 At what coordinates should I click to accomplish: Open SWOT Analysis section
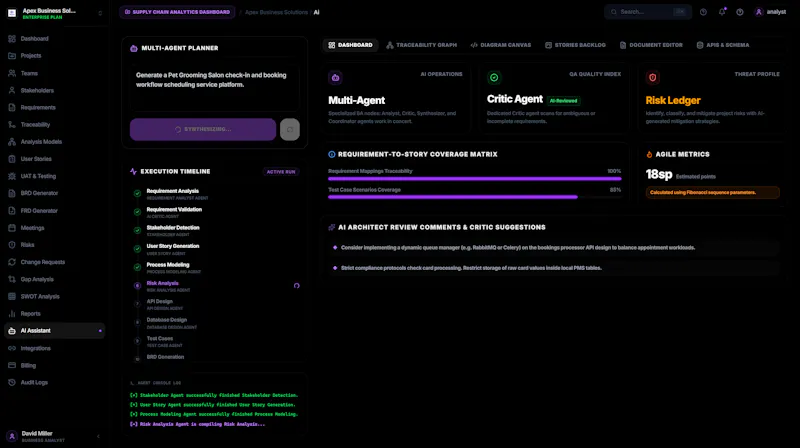(x=54, y=296)
